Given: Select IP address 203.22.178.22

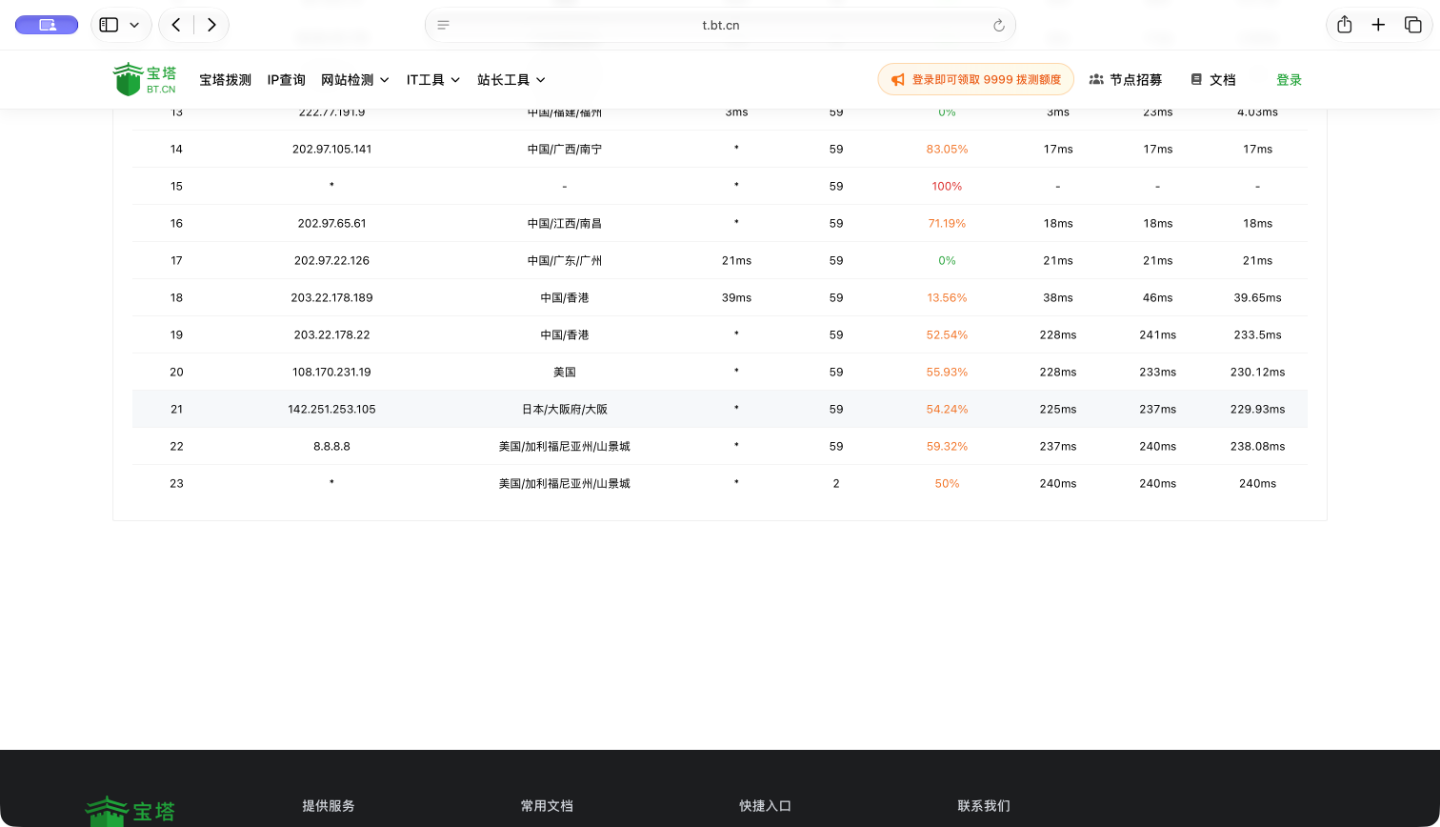Looking at the screenshot, I should tap(332, 334).
